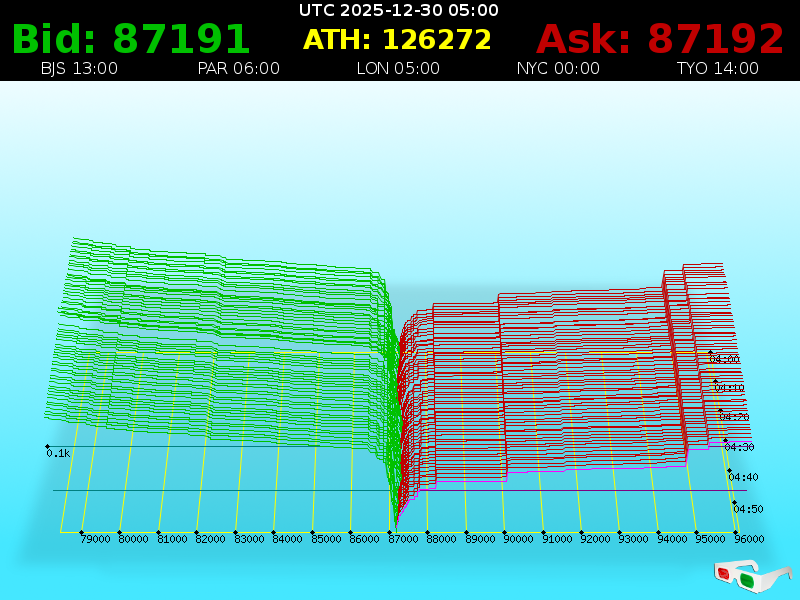Click the 04:40 time axis label
800x600 pixels.
(x=744, y=477)
